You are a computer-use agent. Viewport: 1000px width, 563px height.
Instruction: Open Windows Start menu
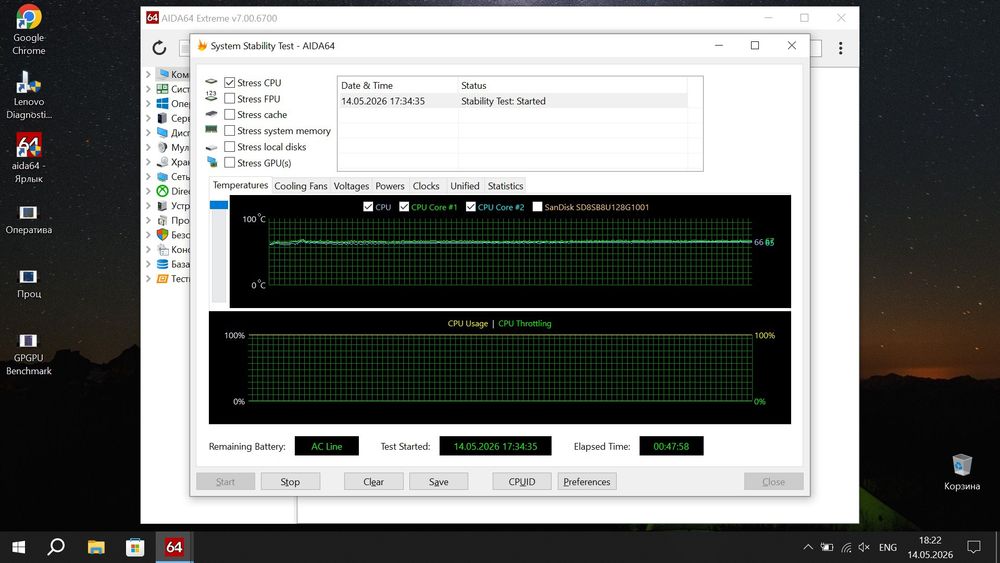[18, 547]
